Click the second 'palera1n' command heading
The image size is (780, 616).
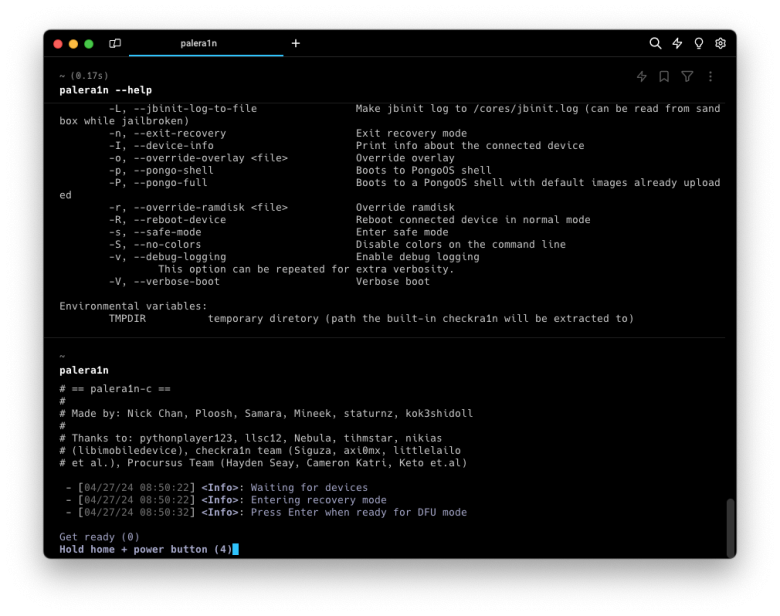(x=84, y=370)
